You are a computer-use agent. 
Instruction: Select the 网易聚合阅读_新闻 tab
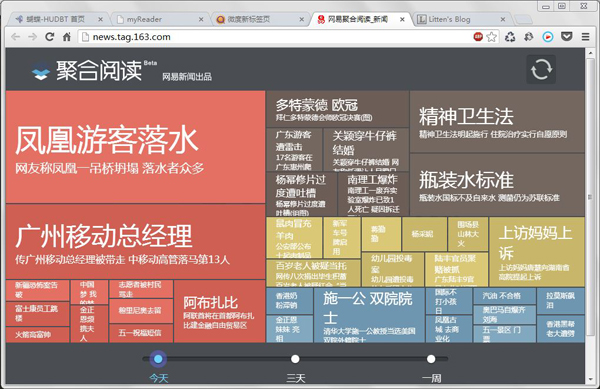(x=360, y=19)
